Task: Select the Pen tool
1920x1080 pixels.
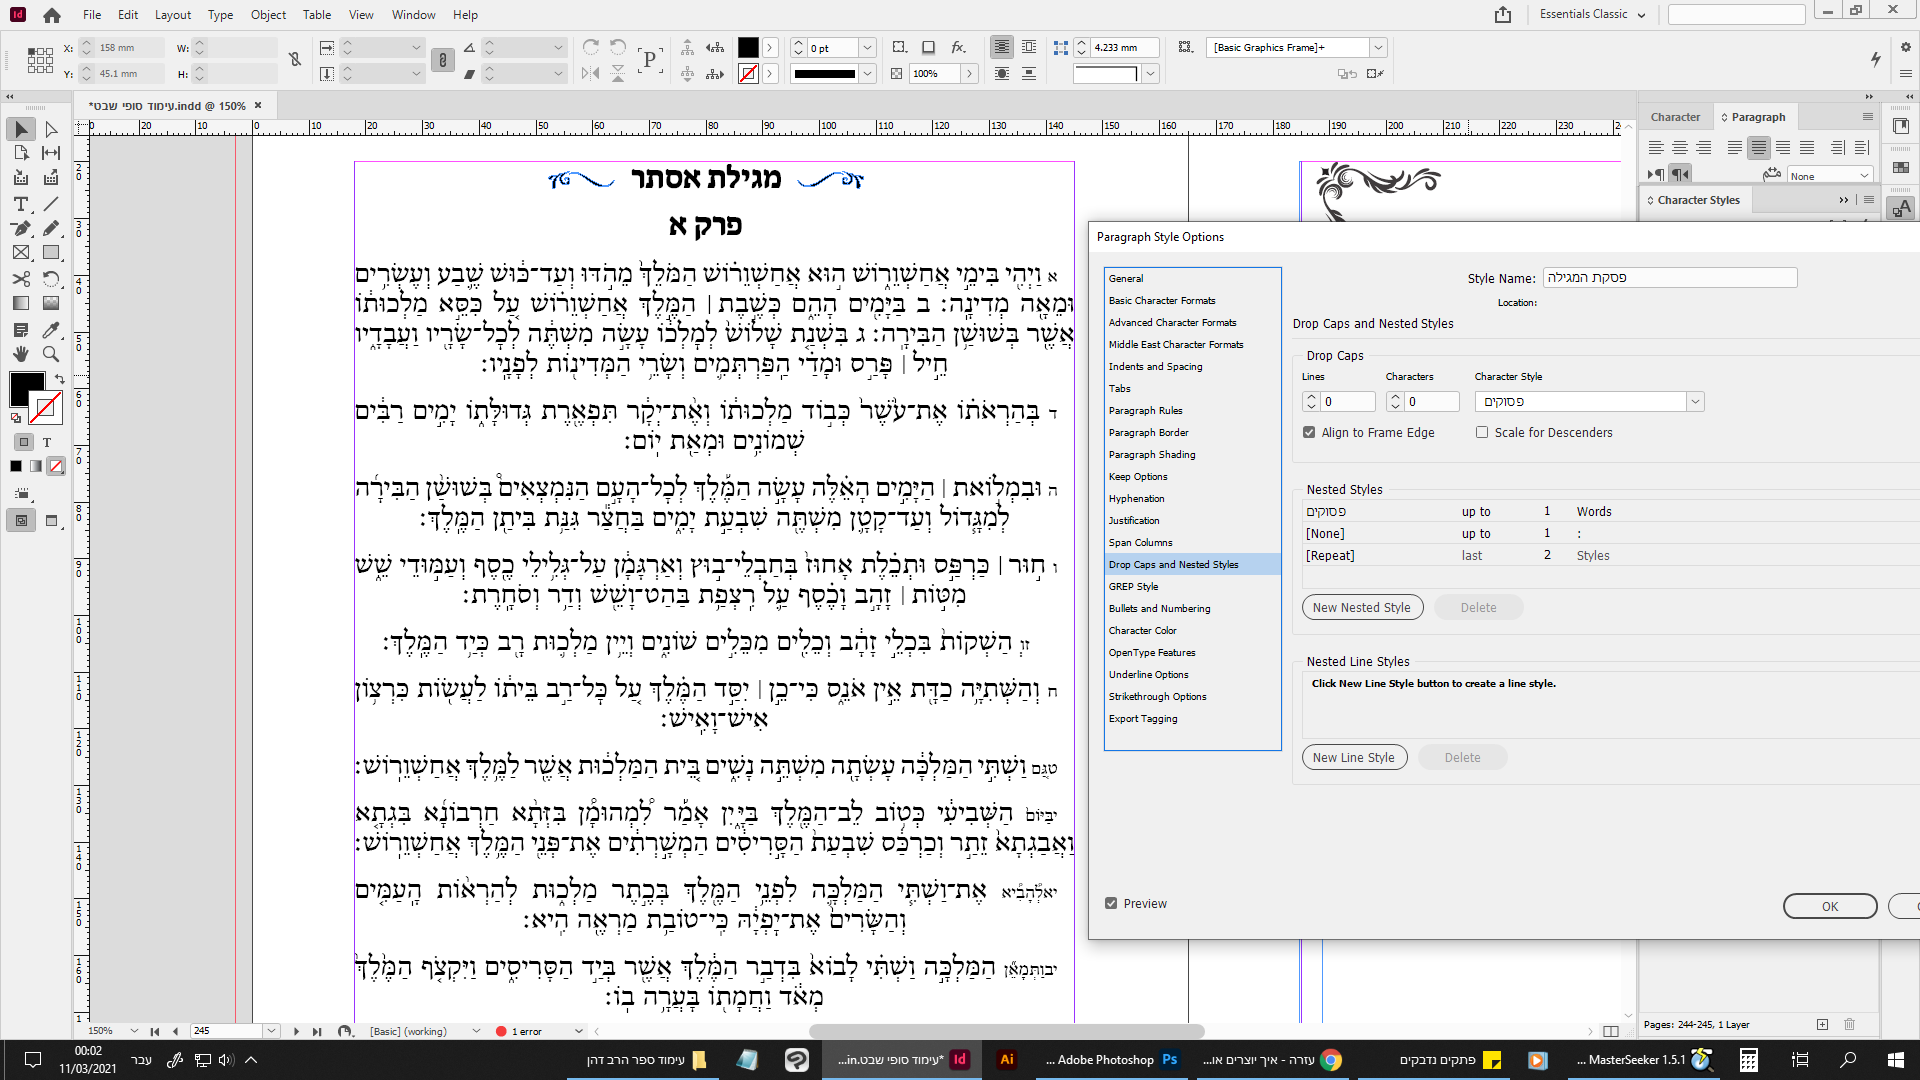Action: (20, 228)
